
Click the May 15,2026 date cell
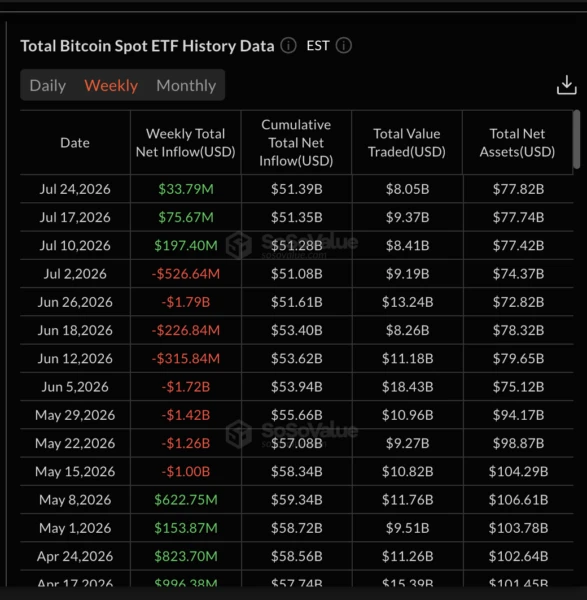(75, 471)
